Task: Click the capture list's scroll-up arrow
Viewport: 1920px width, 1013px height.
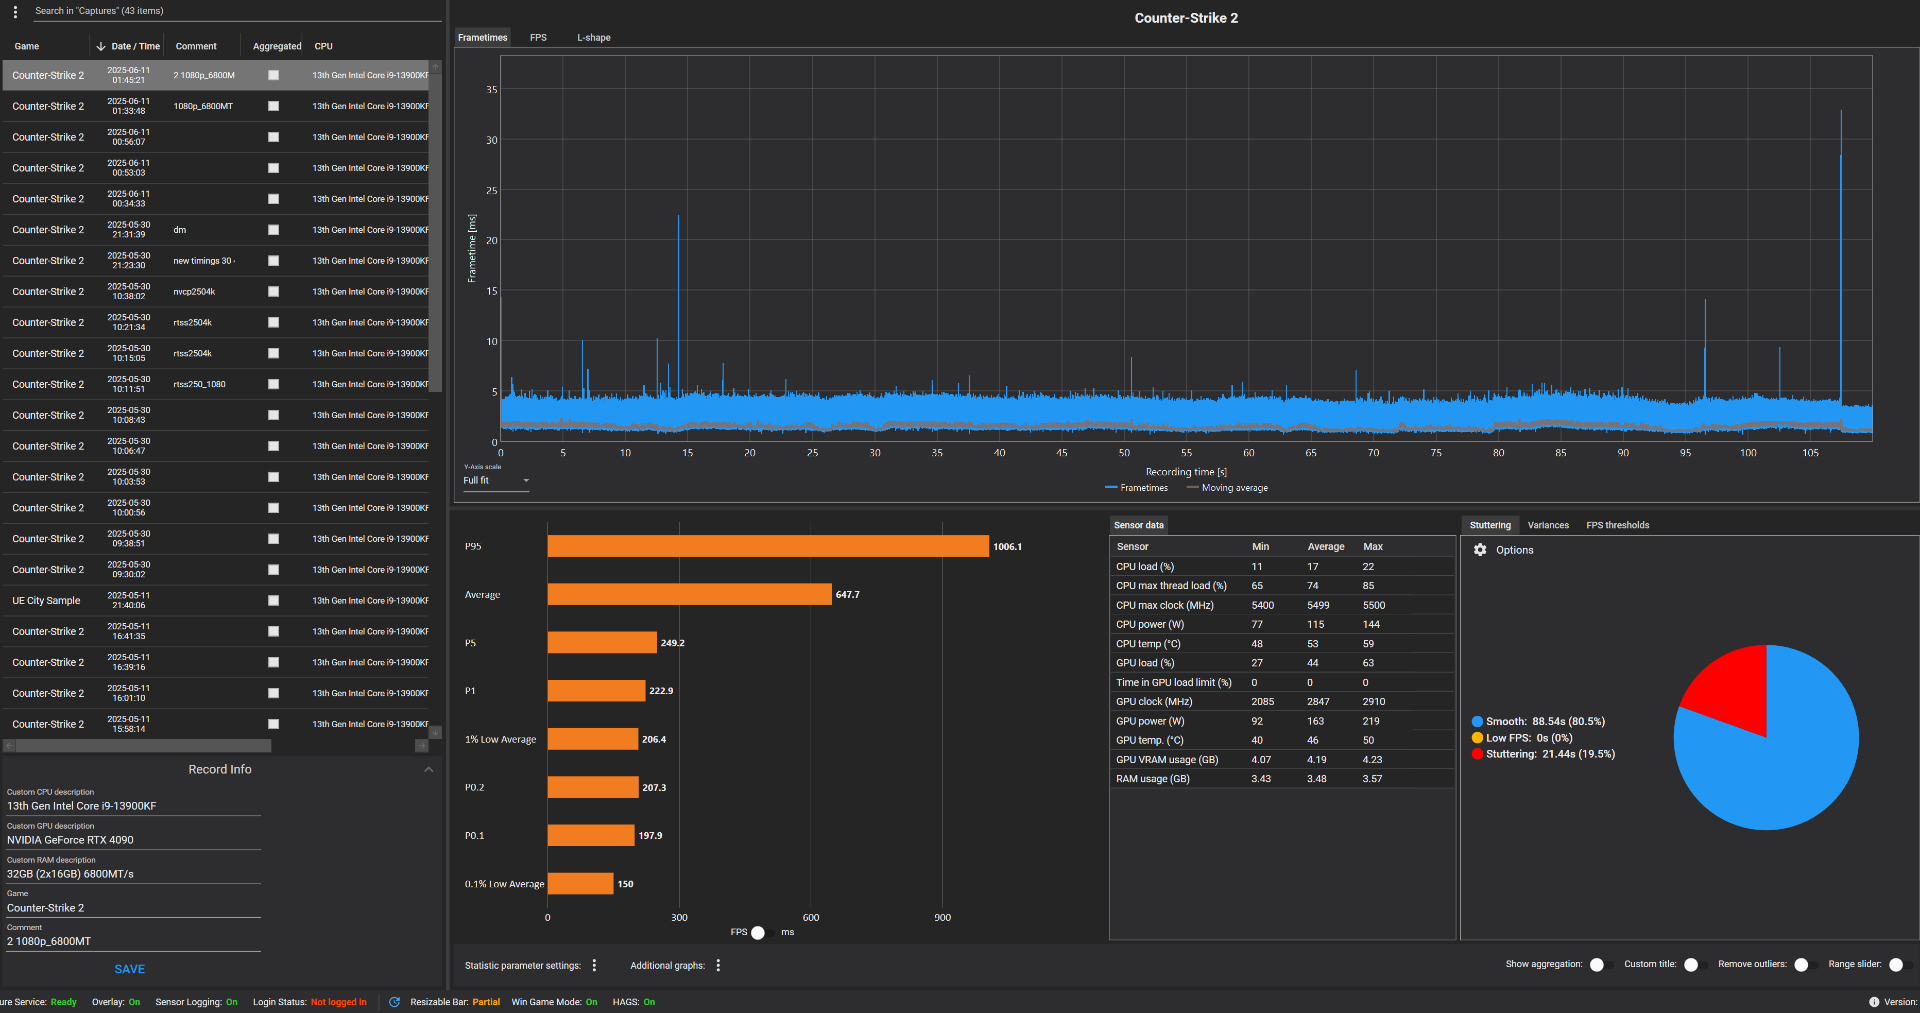Action: pyautogui.click(x=435, y=67)
